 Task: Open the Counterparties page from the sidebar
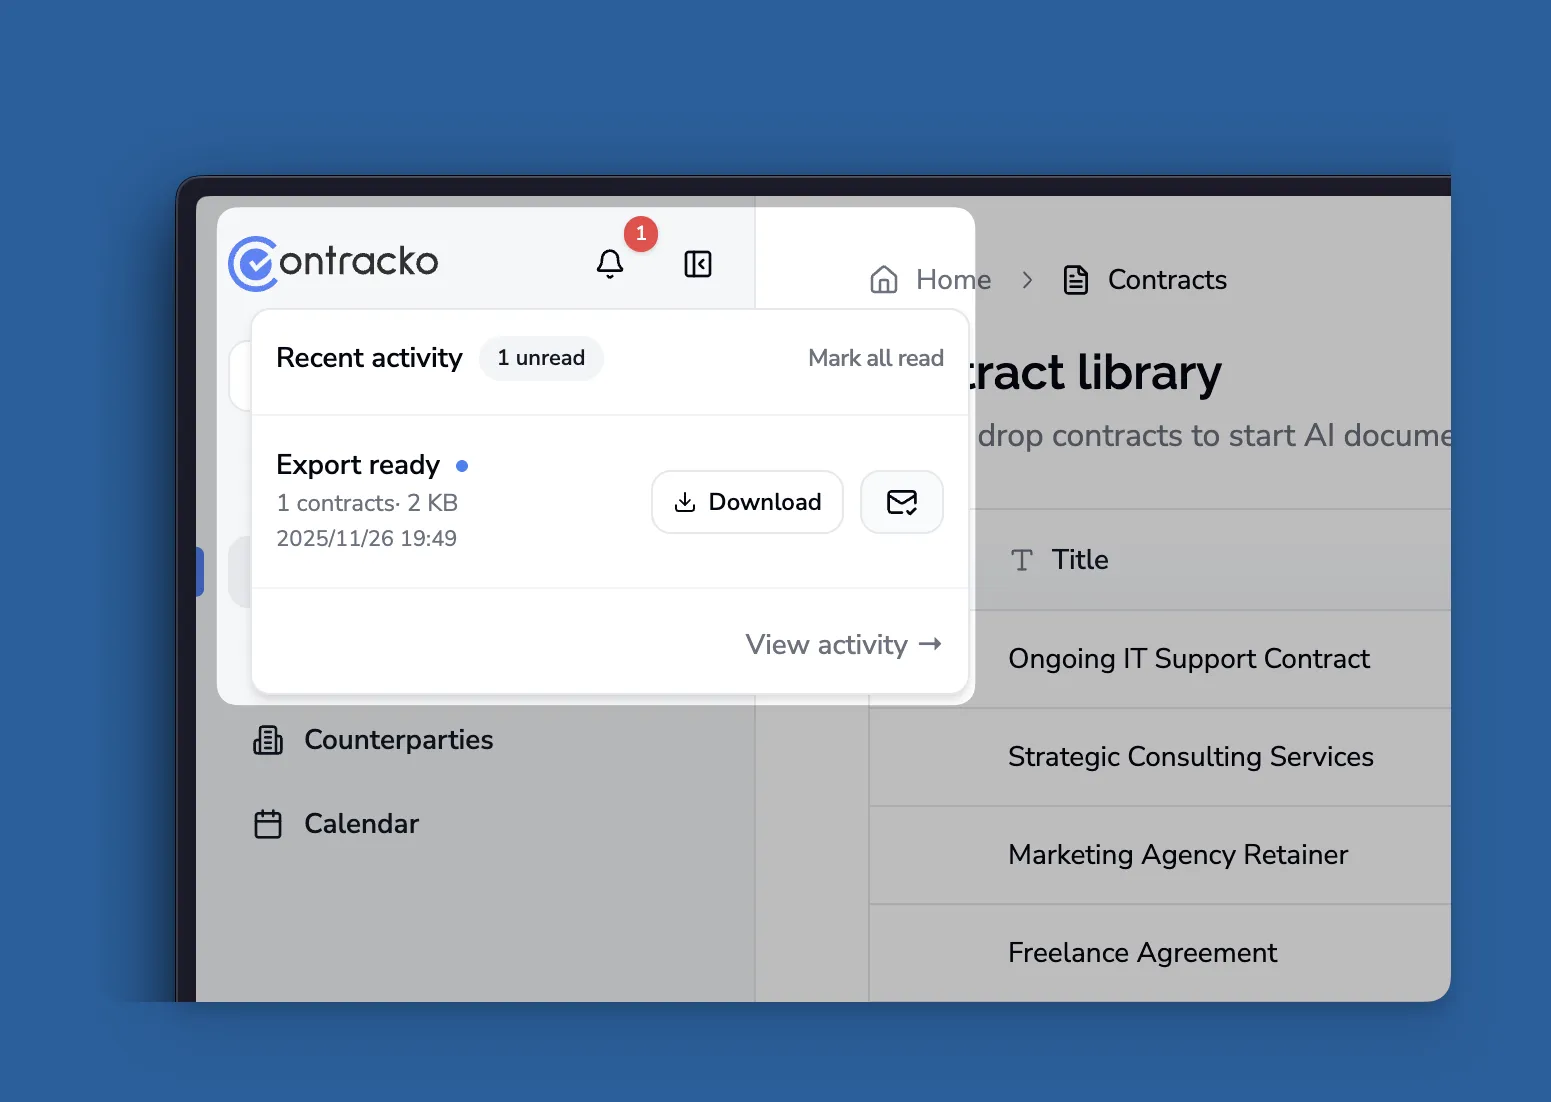click(398, 740)
